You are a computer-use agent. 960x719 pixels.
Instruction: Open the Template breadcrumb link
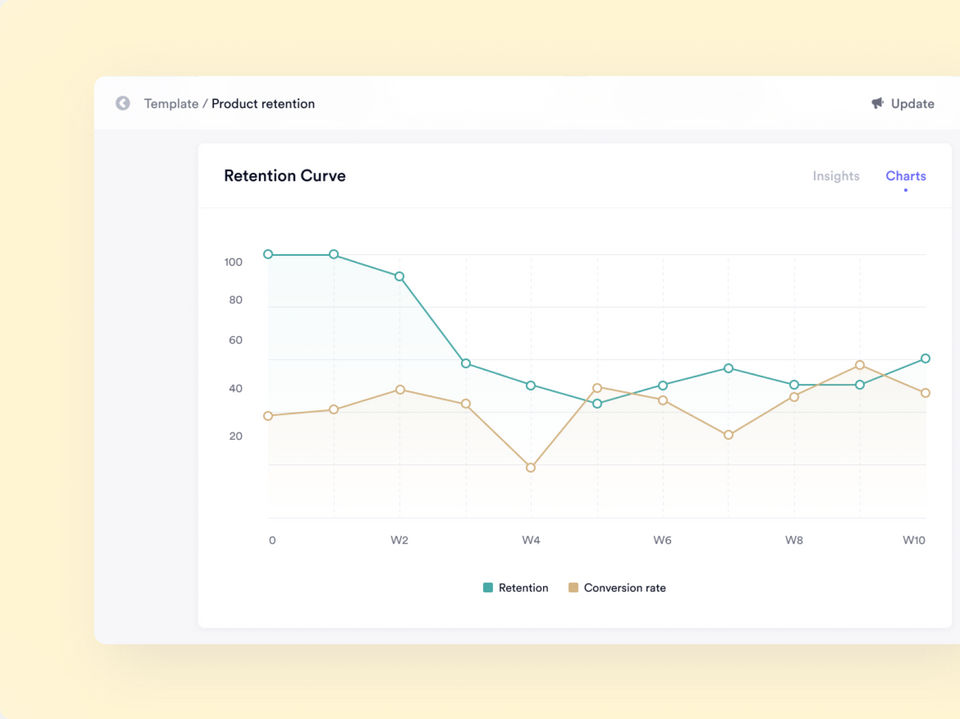tap(171, 104)
